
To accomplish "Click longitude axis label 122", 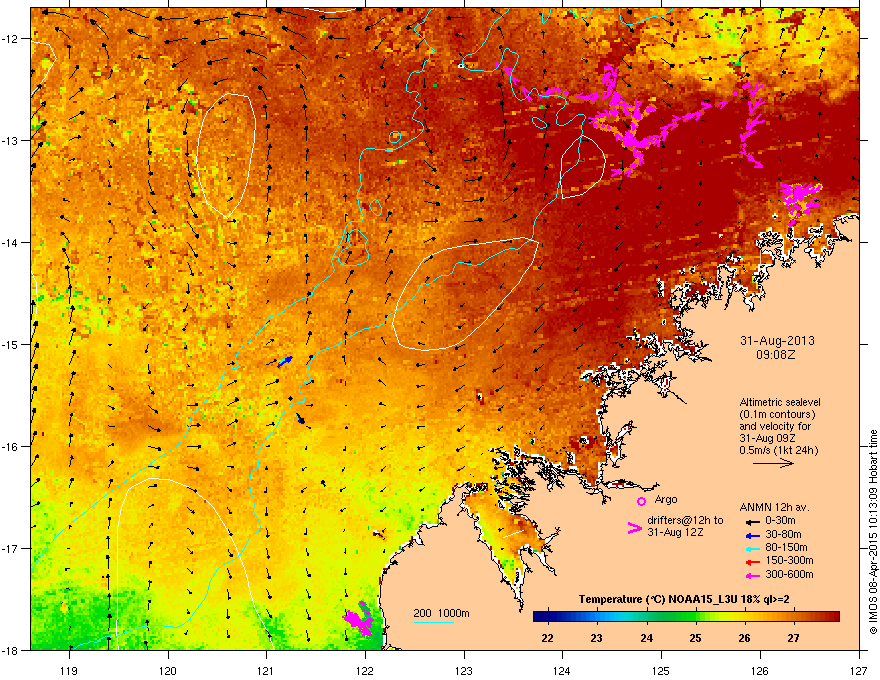I will click(x=365, y=670).
